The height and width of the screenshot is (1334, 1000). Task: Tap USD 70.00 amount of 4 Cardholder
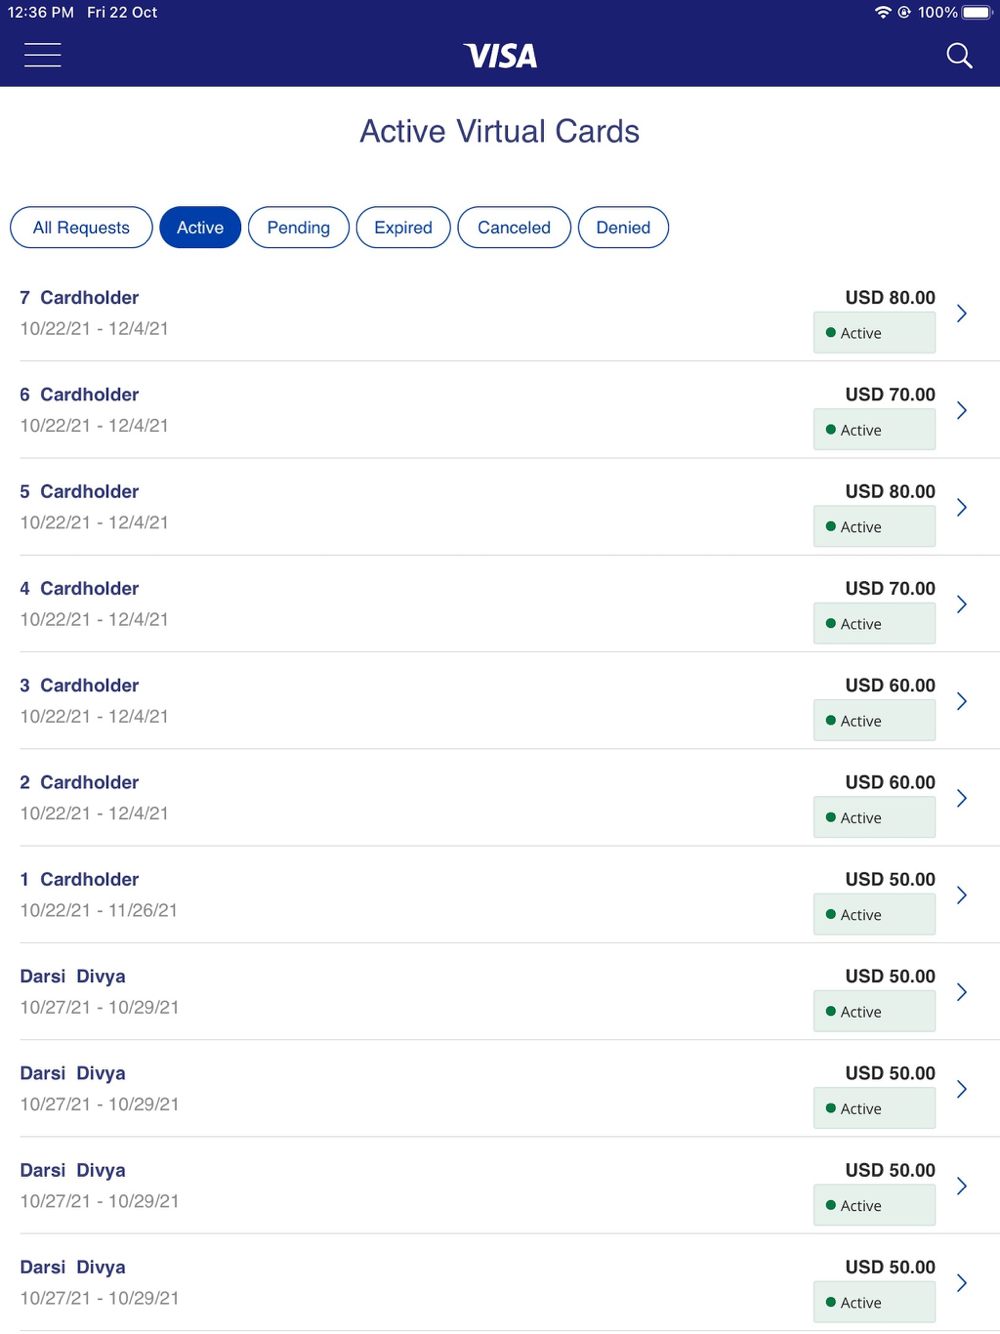point(890,588)
